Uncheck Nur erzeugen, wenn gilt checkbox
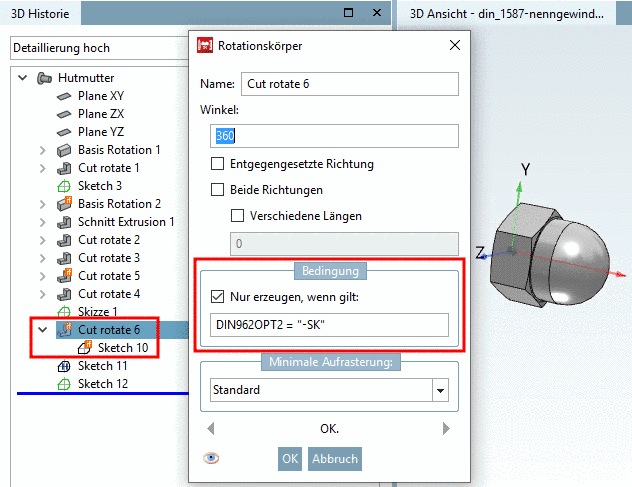The image size is (632, 487). coord(218,297)
